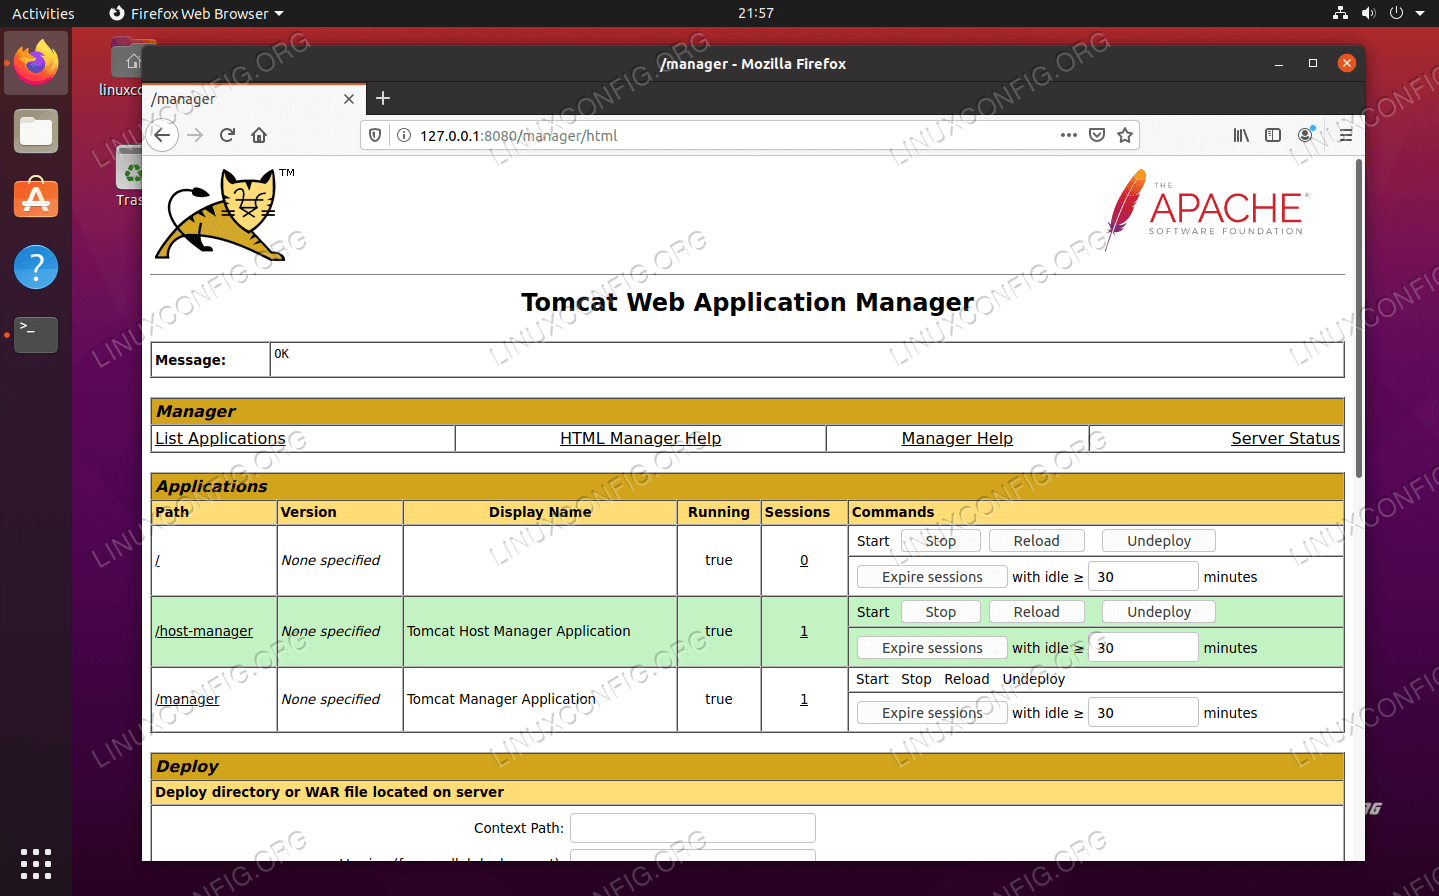This screenshot has height=896, width=1439.
Task: Open the Server Status link
Action: [1285, 438]
